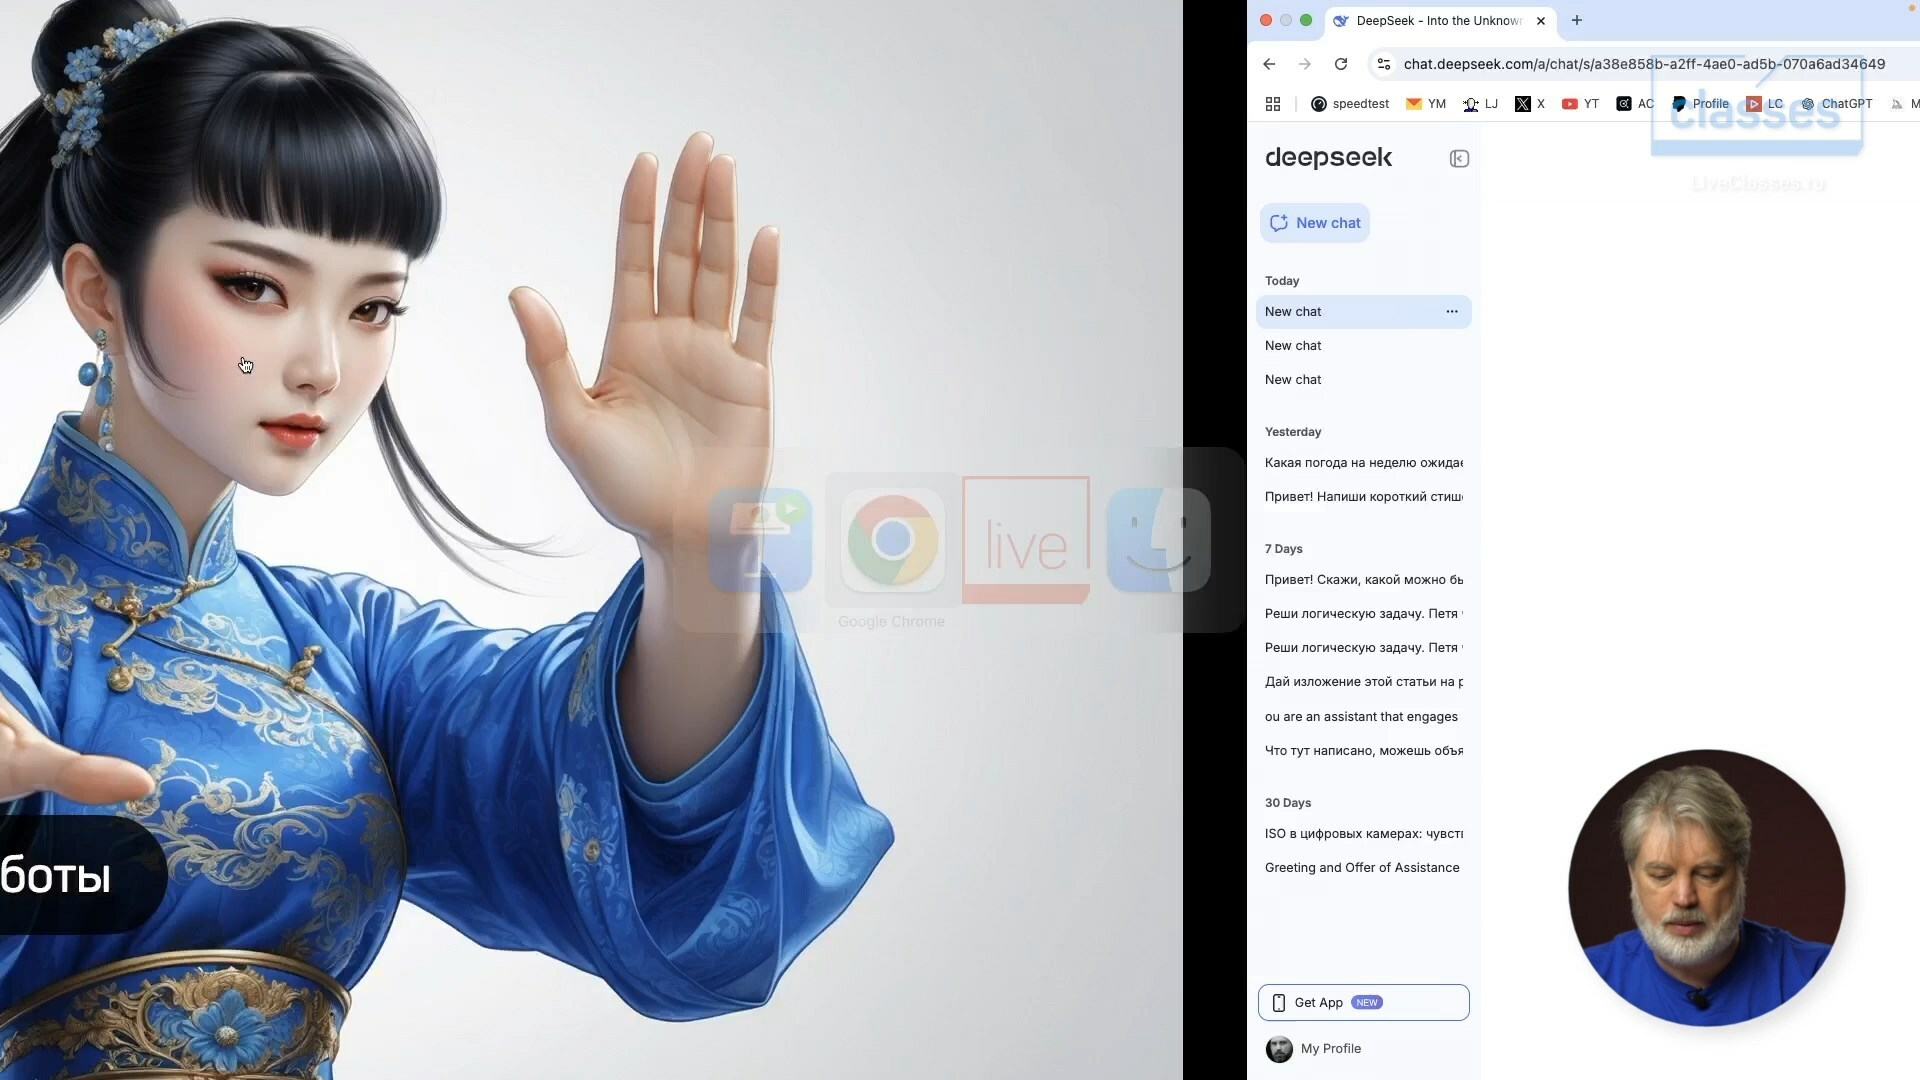
Task: Go back in Chrome
Action: click(x=1269, y=64)
